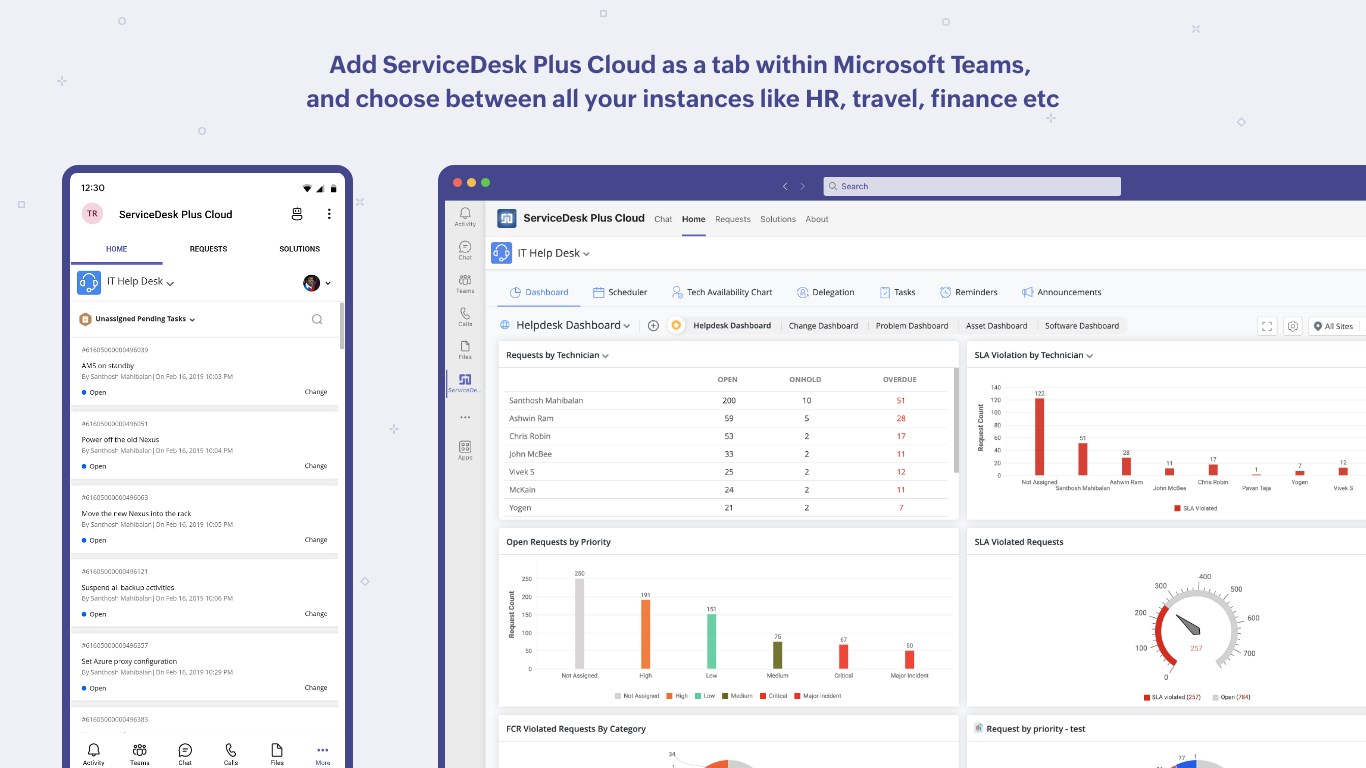This screenshot has height=768, width=1366.
Task: Open the Santhosh Mahibalan overdue count 51
Action: (x=900, y=400)
